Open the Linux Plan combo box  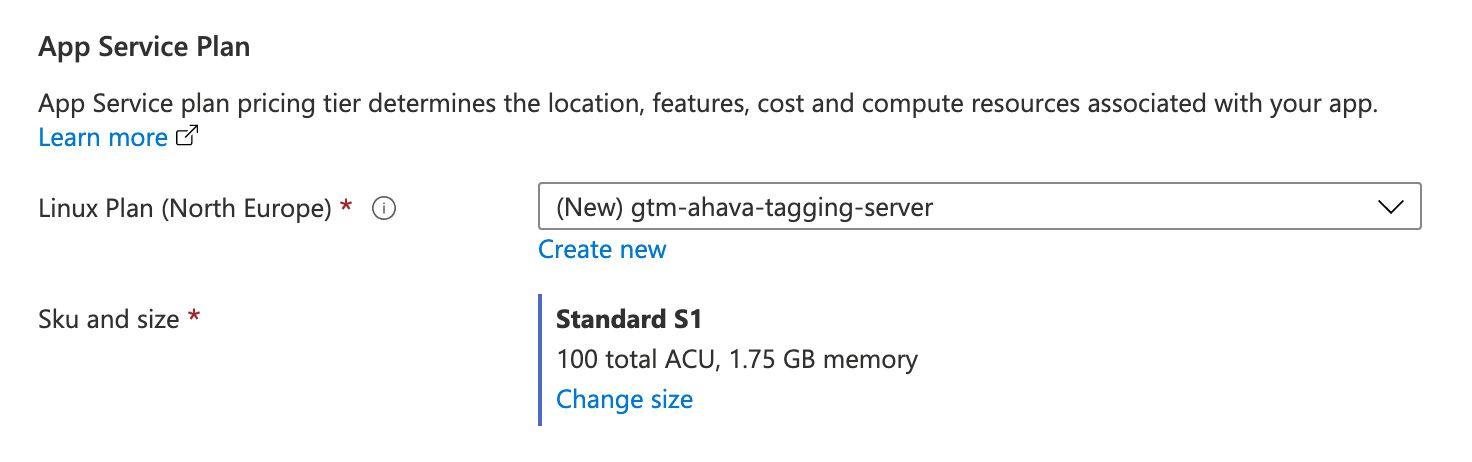coord(980,208)
